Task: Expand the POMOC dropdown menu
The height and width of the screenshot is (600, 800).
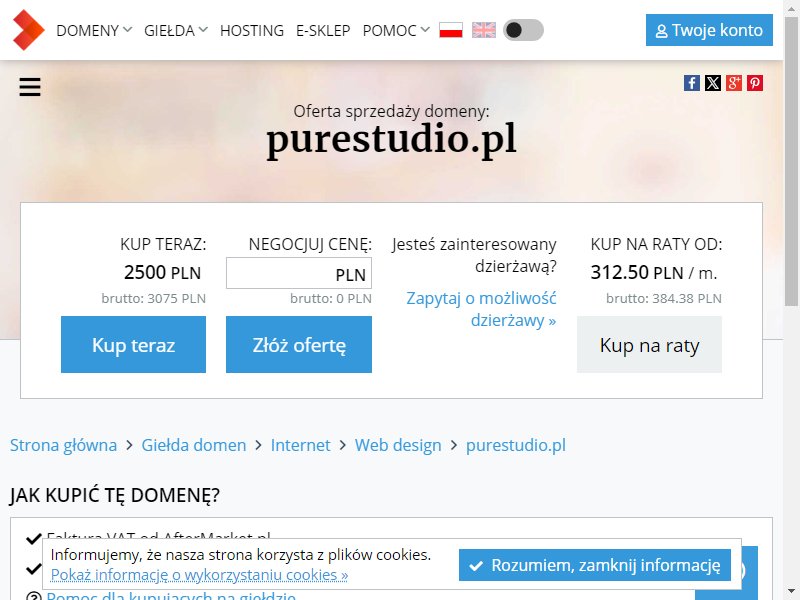Action: (396, 31)
